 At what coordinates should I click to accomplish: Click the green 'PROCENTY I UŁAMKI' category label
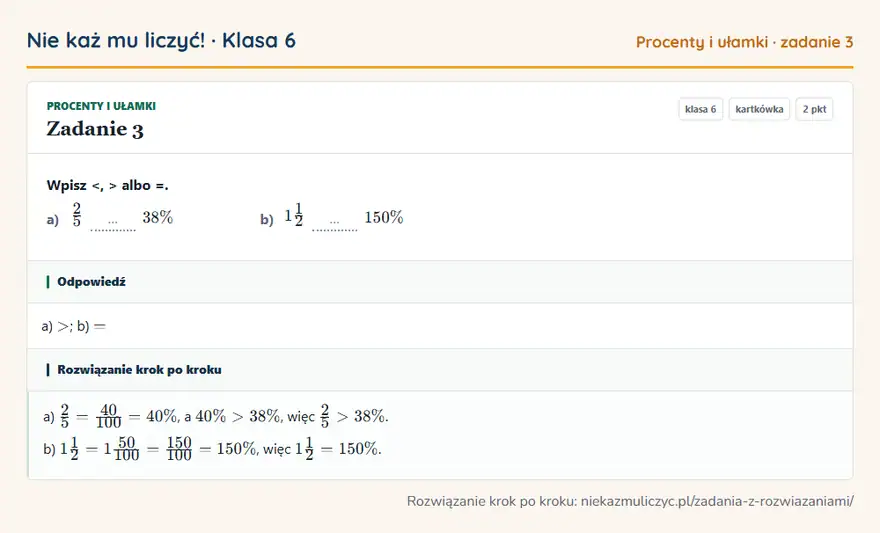101,106
